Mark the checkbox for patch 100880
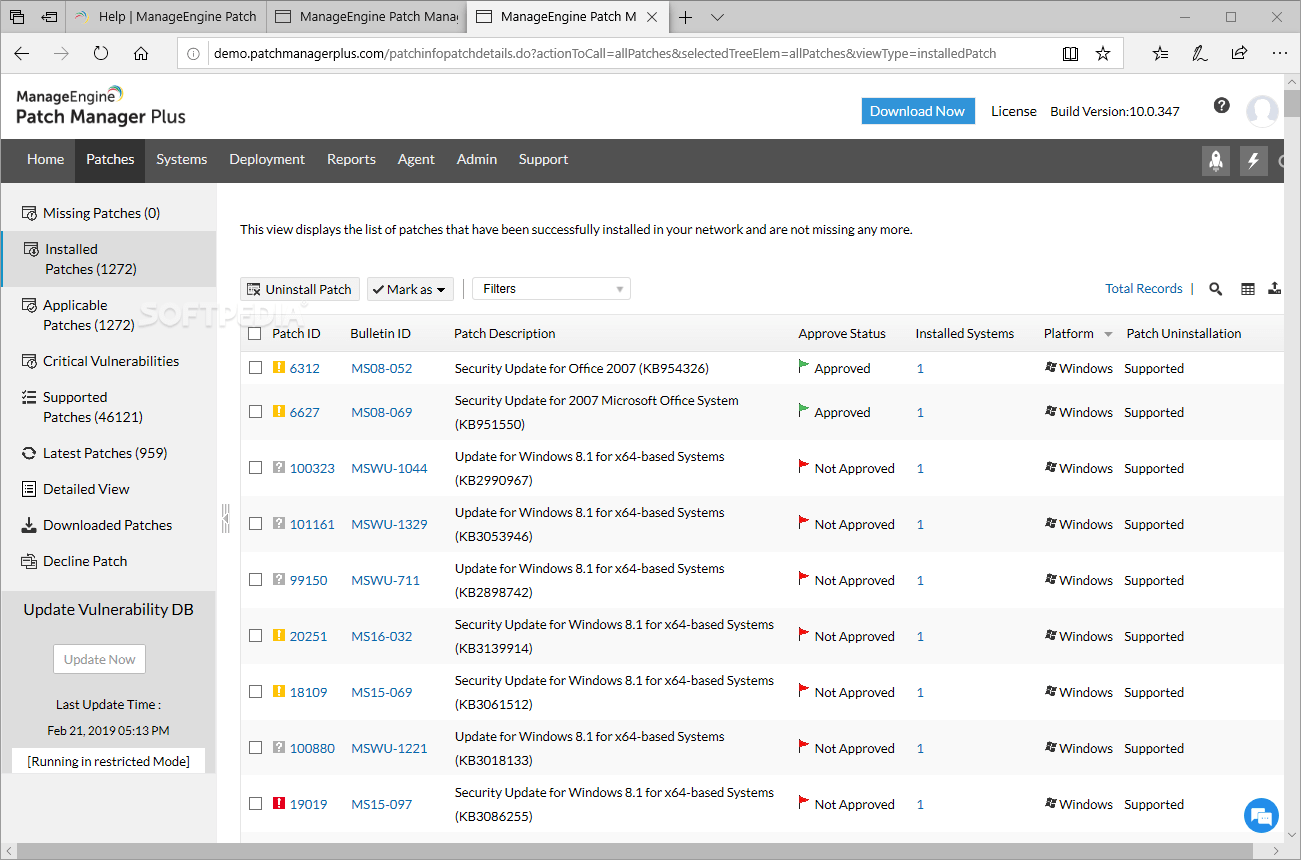Viewport: 1301px width, 860px height. point(255,748)
